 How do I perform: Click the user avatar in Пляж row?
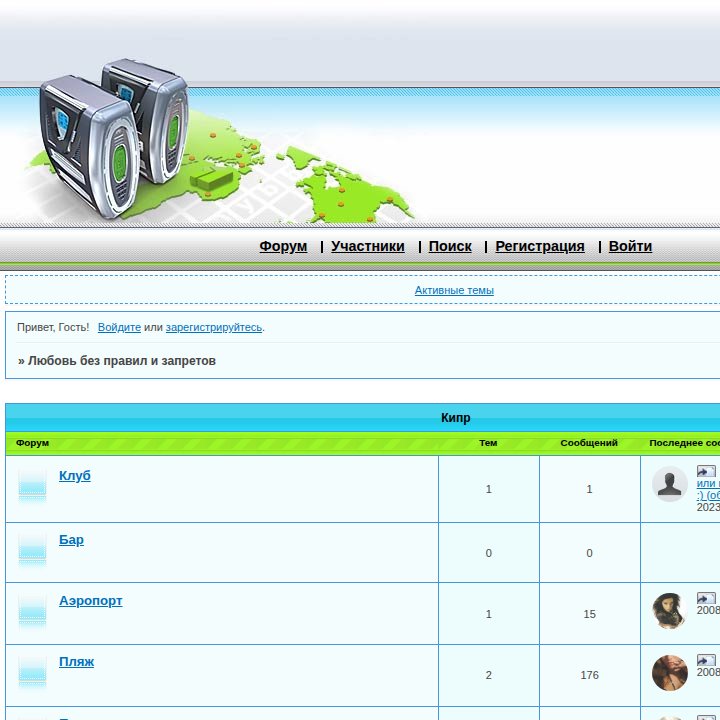tap(669, 673)
